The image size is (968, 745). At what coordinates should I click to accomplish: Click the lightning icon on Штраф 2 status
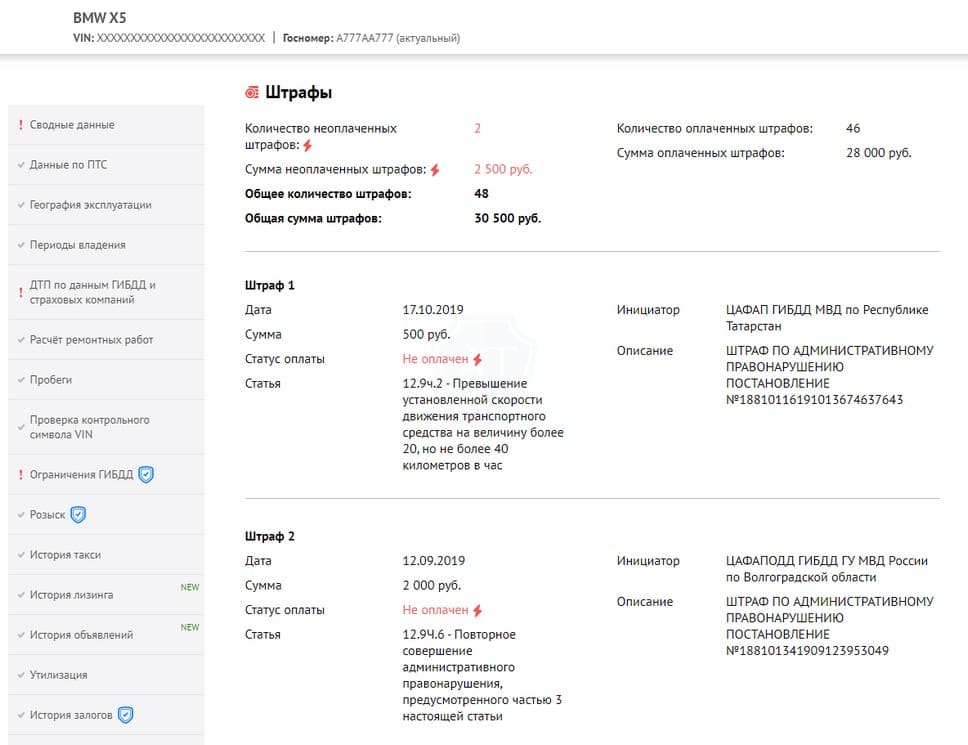[x=477, y=610]
